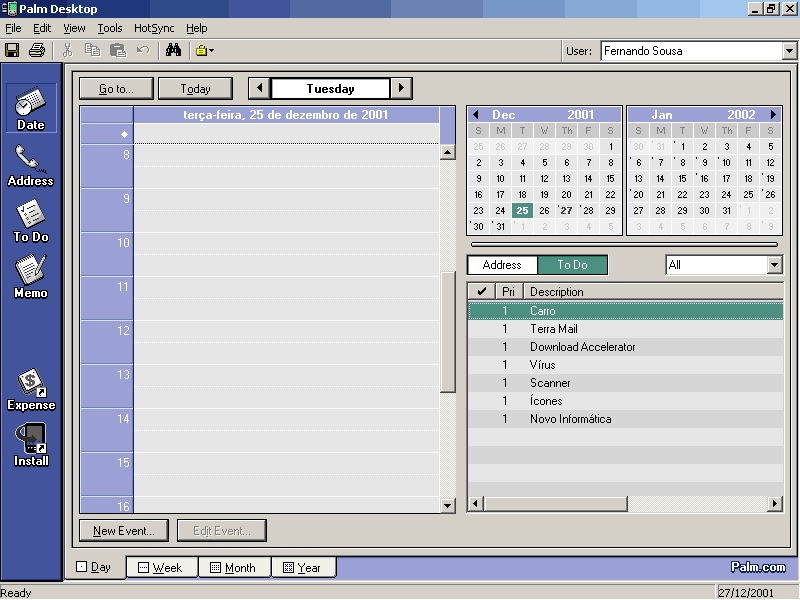The width and height of the screenshot is (800, 600).
Task: Click the horizontal scrollbar under the To Do list
Action: click(x=625, y=504)
